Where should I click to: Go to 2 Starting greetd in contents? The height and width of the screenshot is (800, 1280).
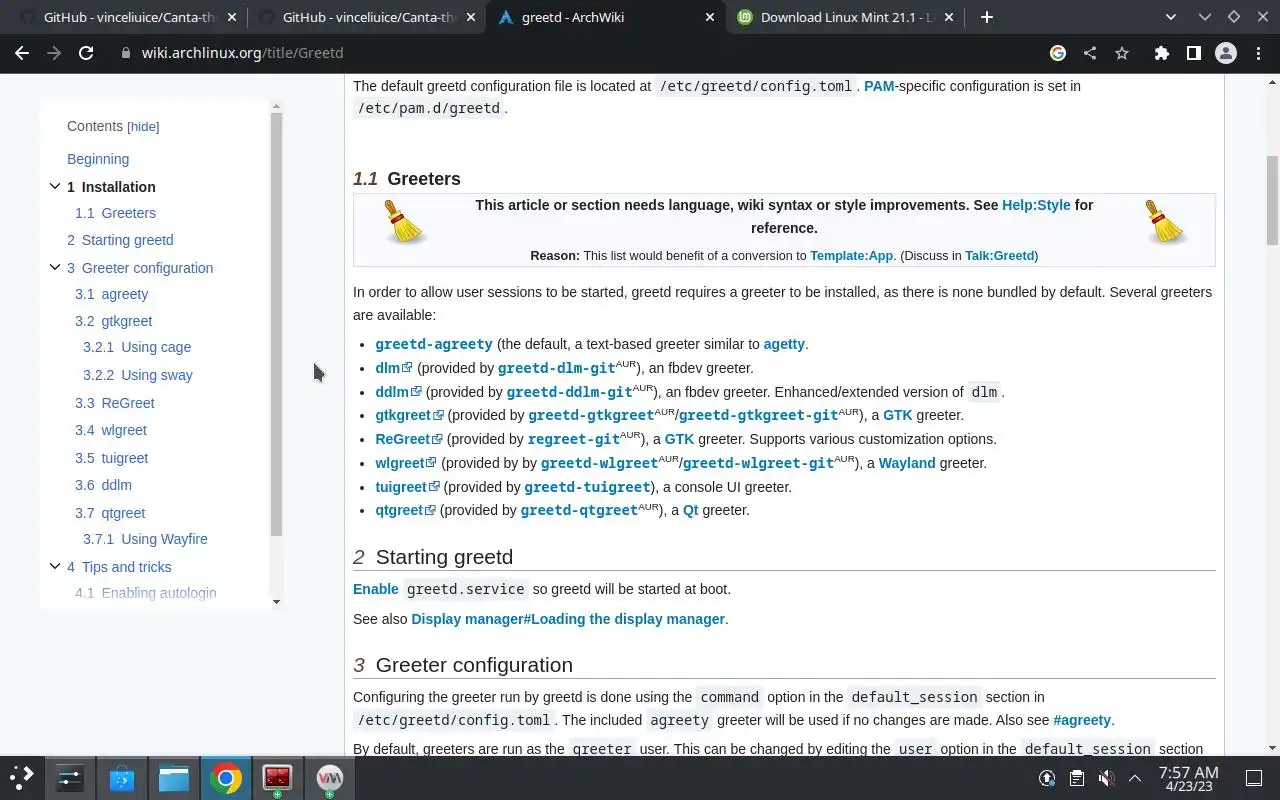click(x=120, y=240)
